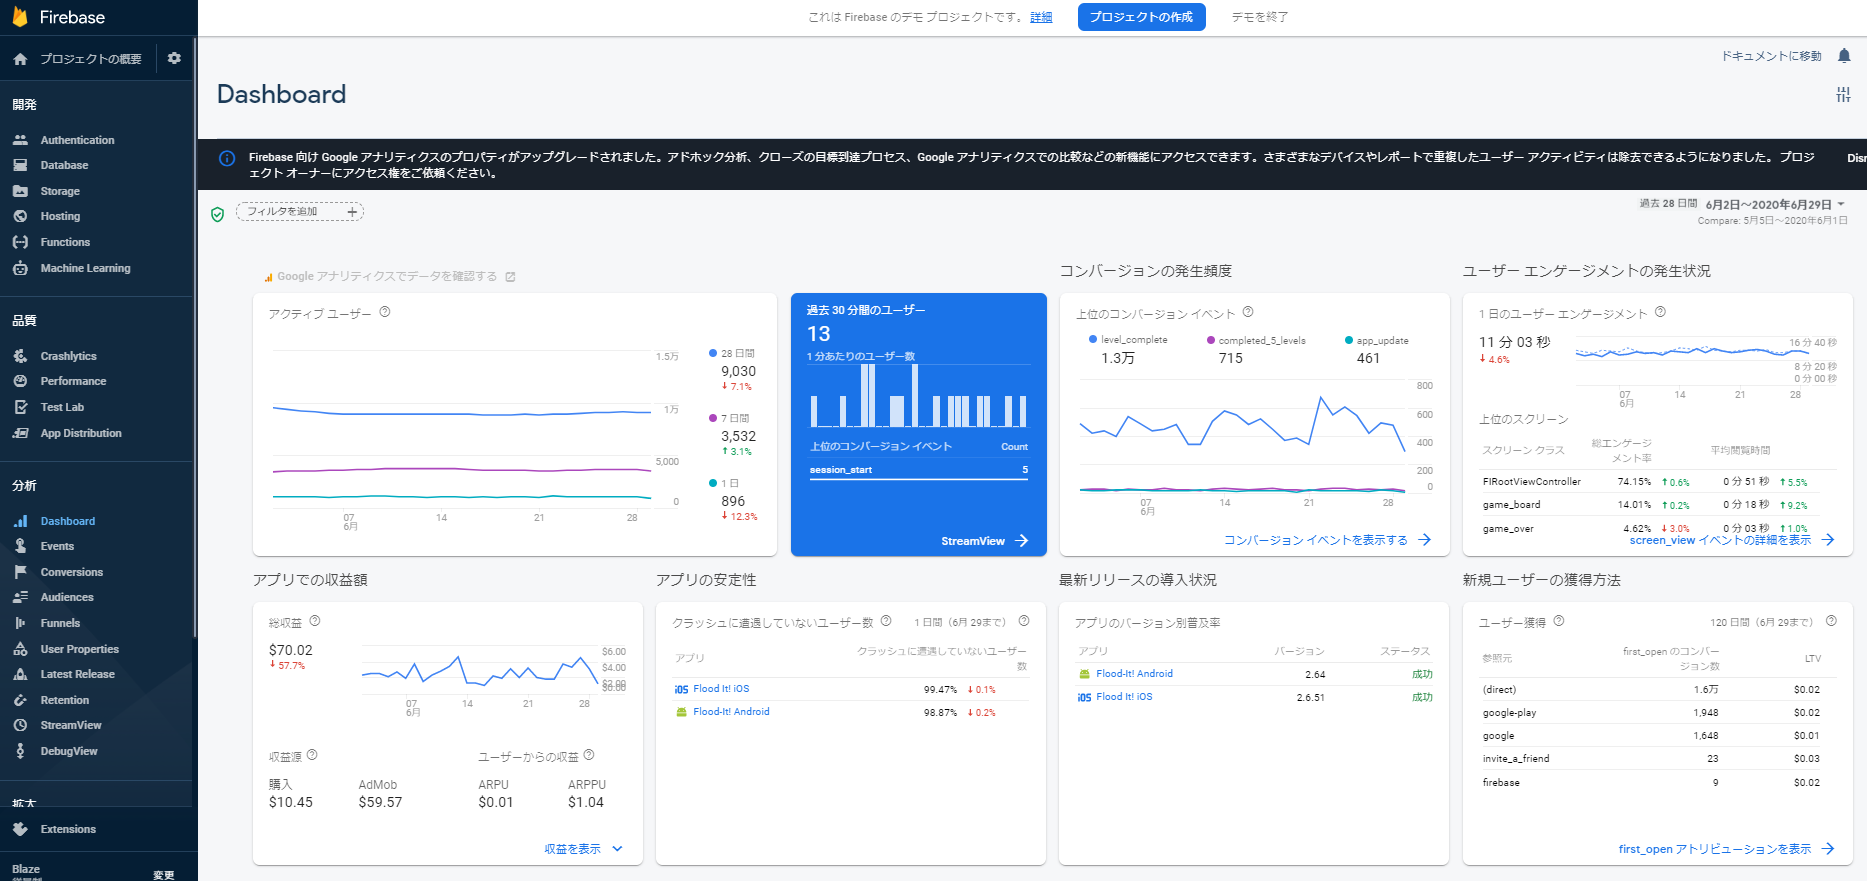Click the green shield icon by filter
1867x881 pixels.
[x=218, y=214]
